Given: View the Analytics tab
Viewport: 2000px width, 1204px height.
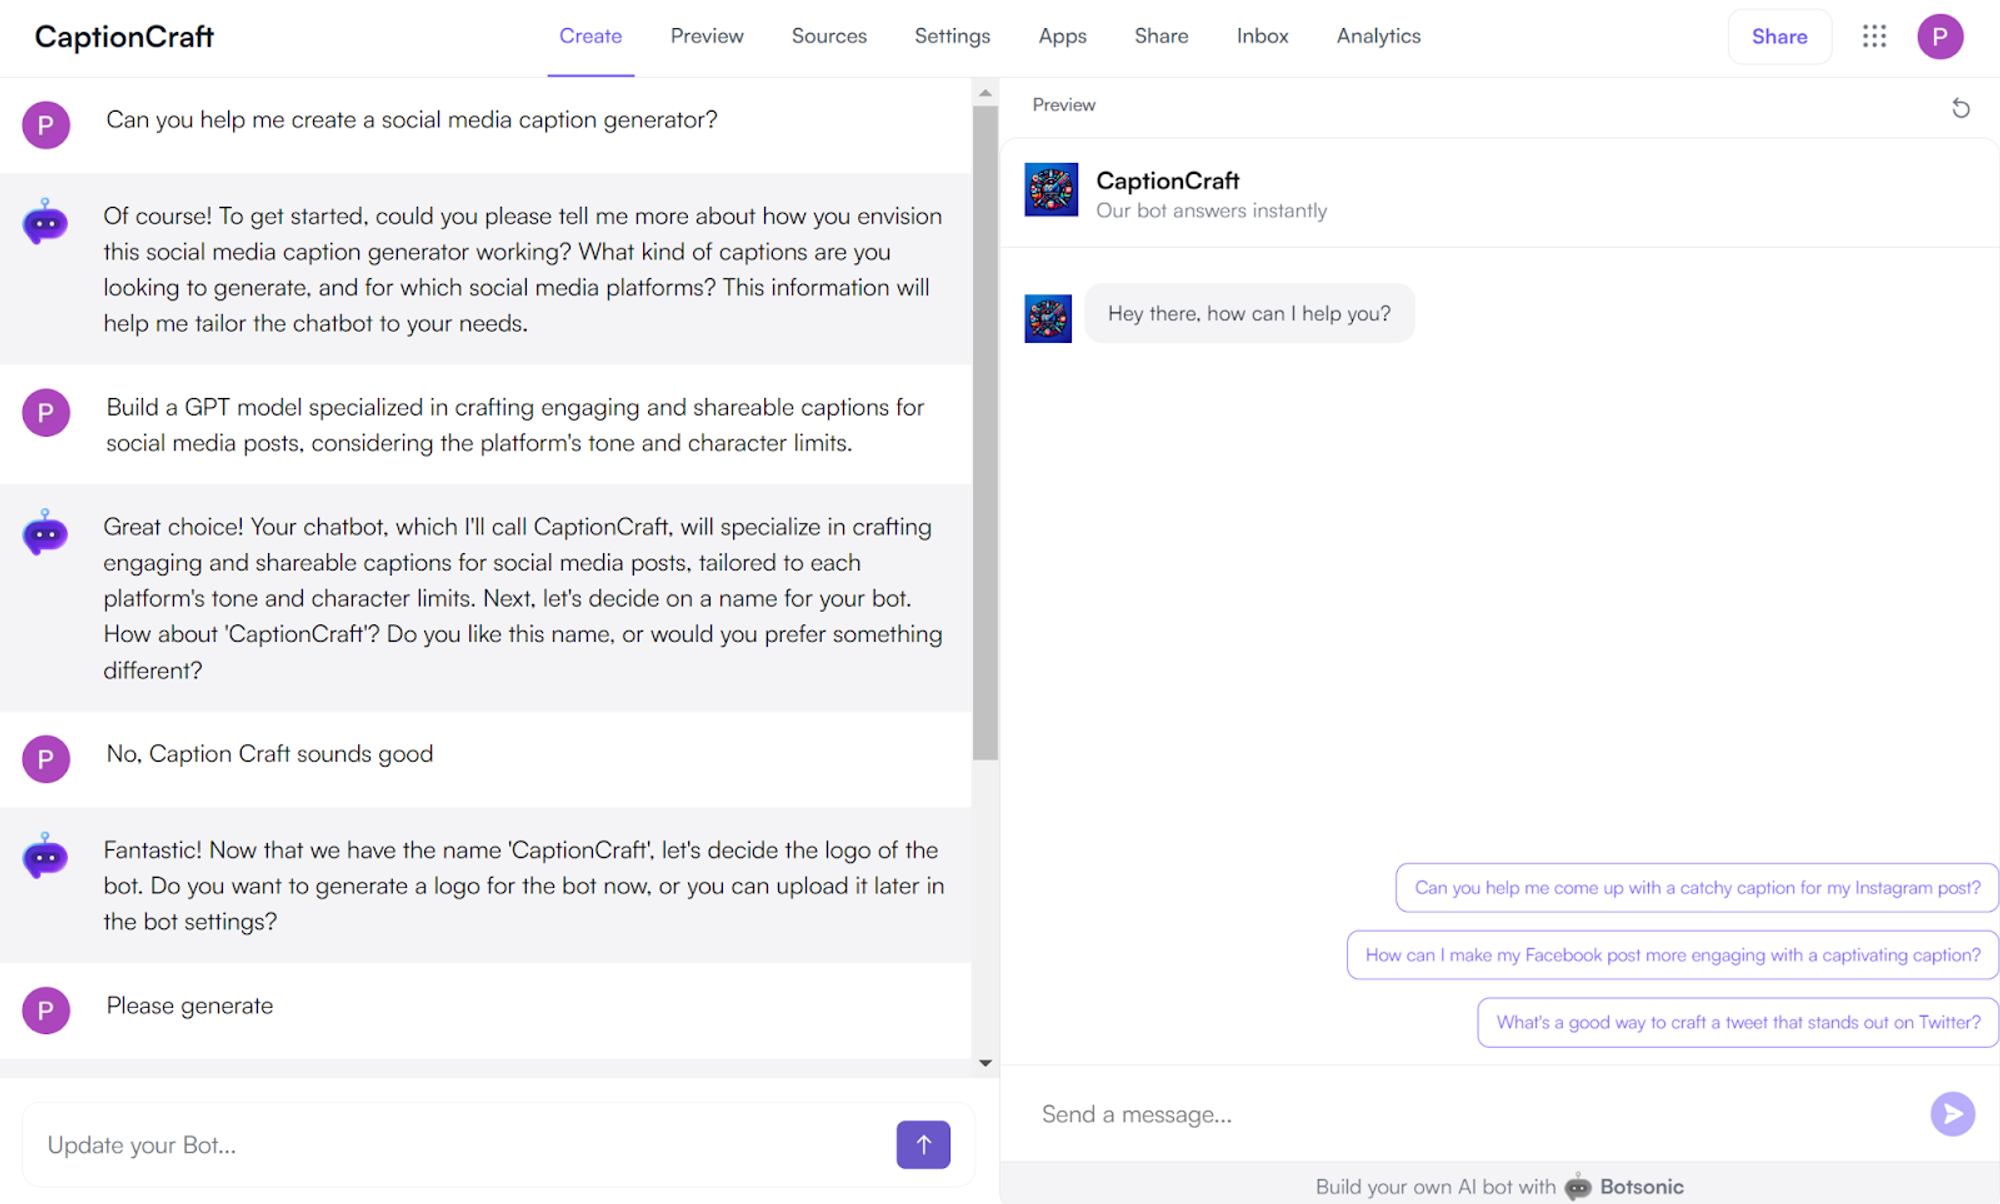Looking at the screenshot, I should tap(1378, 36).
